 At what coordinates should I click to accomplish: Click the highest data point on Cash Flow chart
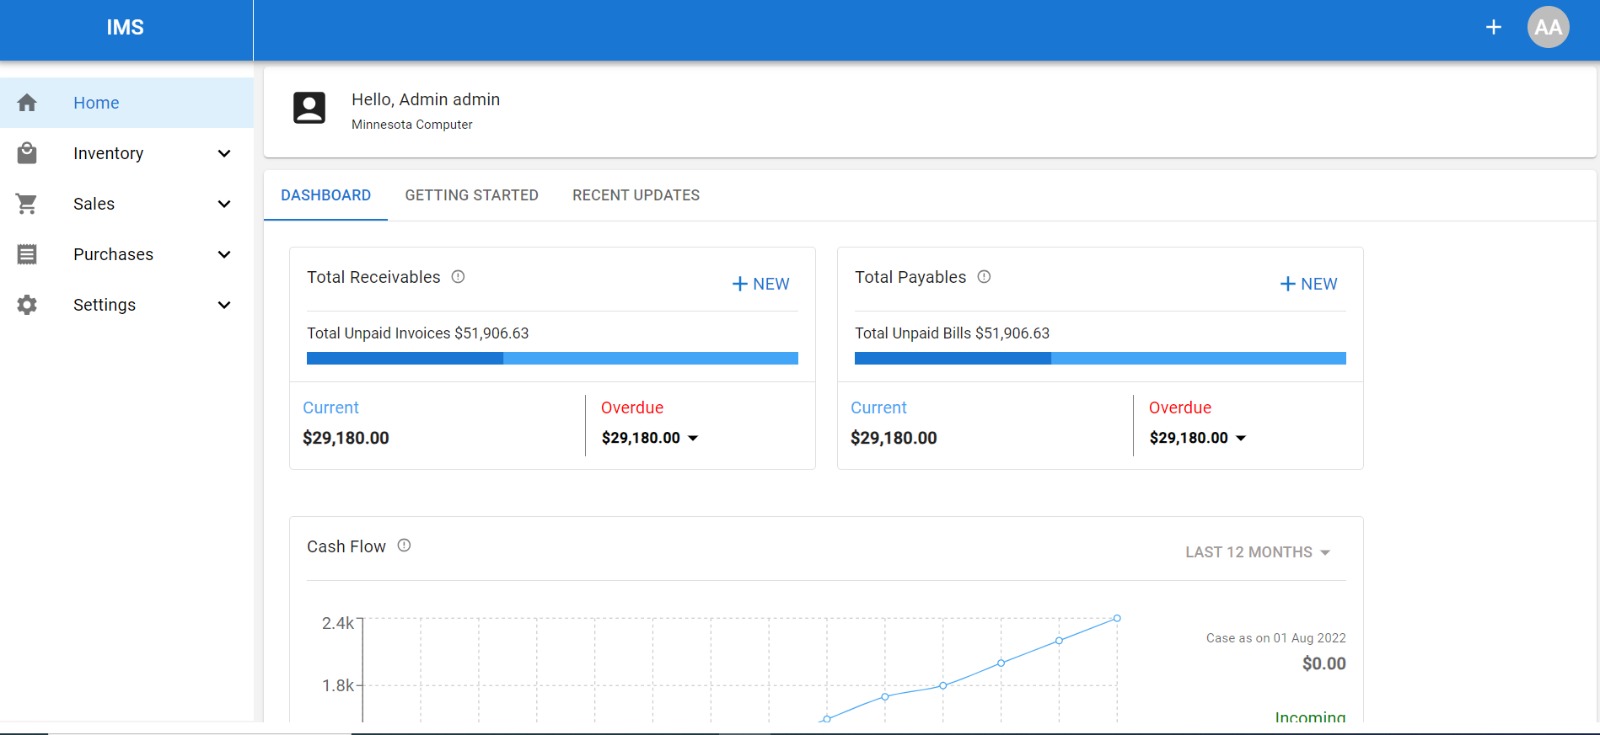[x=1117, y=618]
